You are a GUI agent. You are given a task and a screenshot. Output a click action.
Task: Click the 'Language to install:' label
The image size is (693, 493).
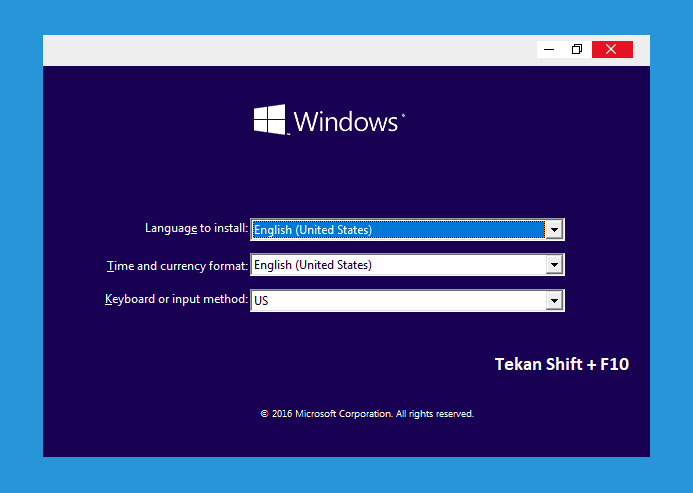point(197,228)
